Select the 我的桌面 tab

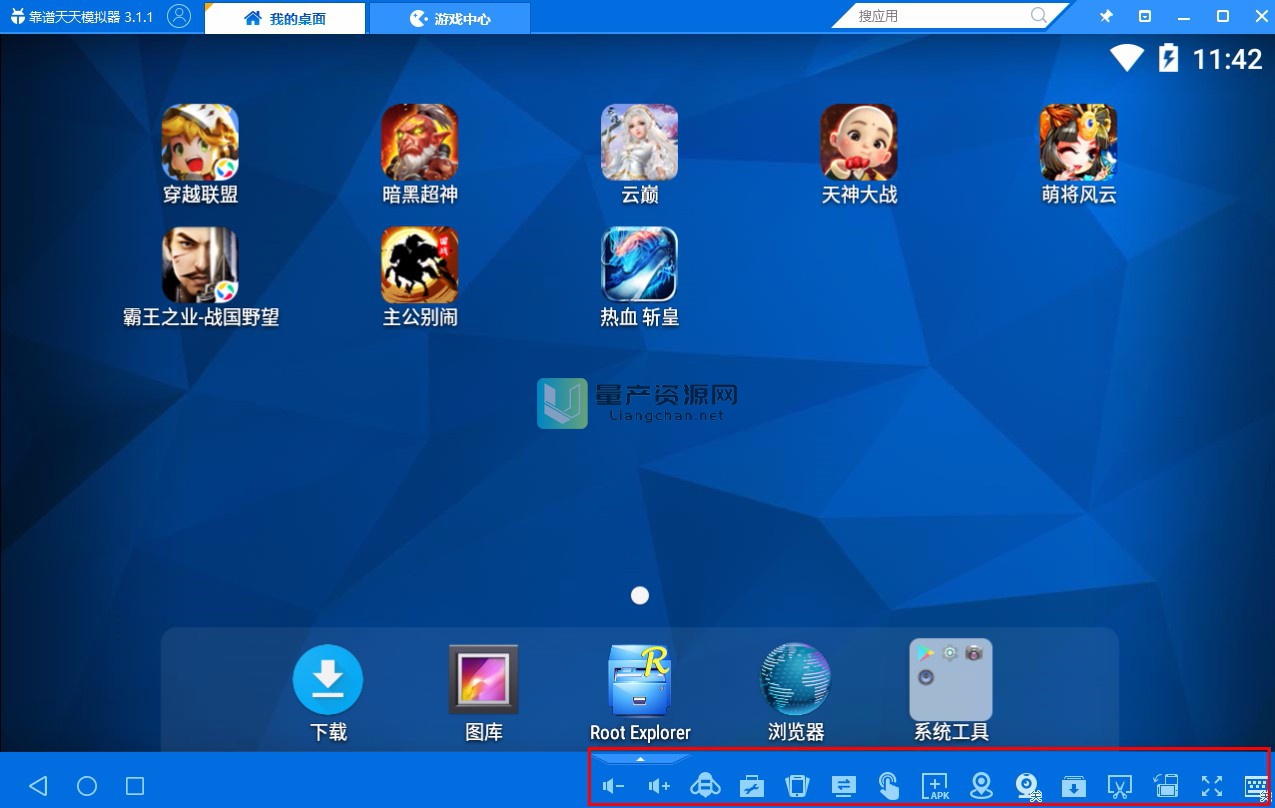tap(285, 18)
